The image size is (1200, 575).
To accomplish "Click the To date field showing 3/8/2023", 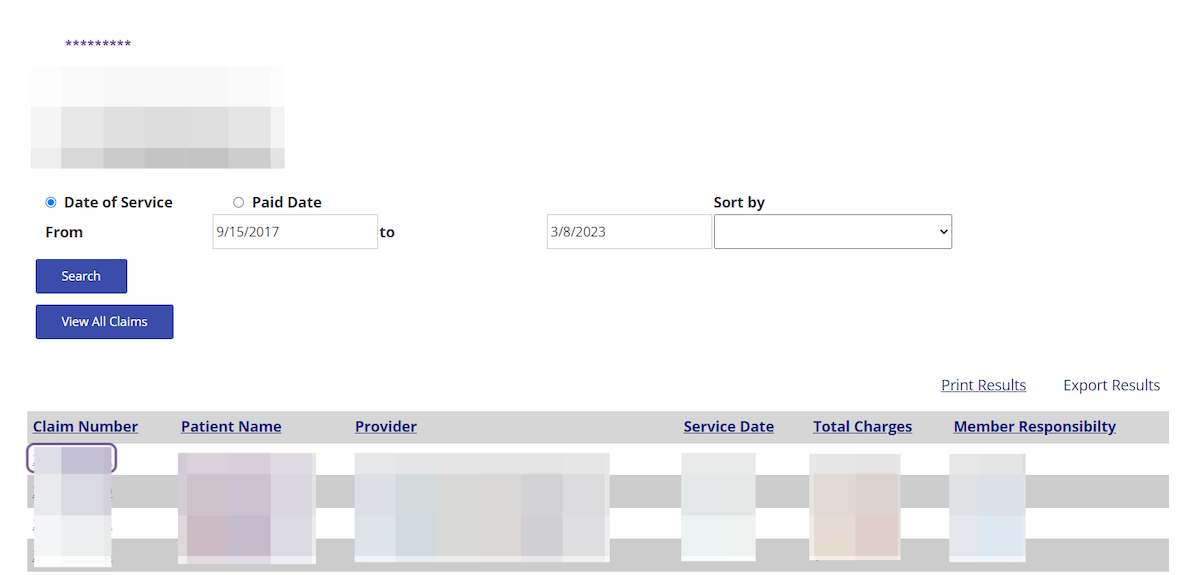I will 629,231.
